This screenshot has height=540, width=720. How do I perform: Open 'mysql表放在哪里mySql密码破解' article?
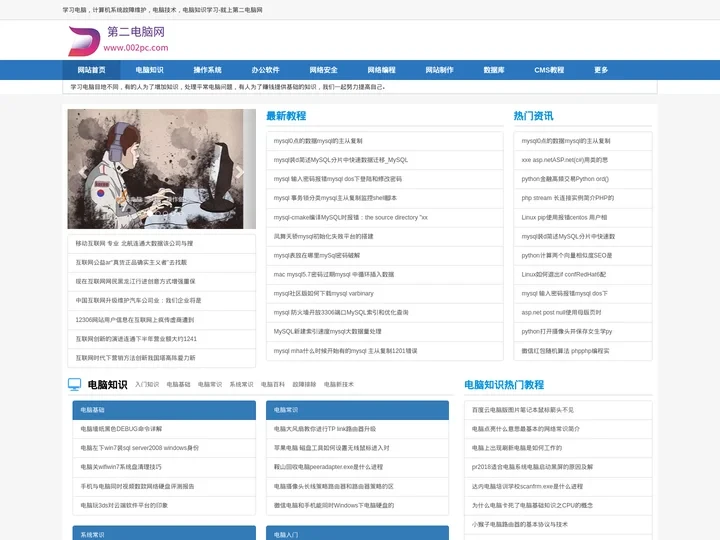click(384, 255)
